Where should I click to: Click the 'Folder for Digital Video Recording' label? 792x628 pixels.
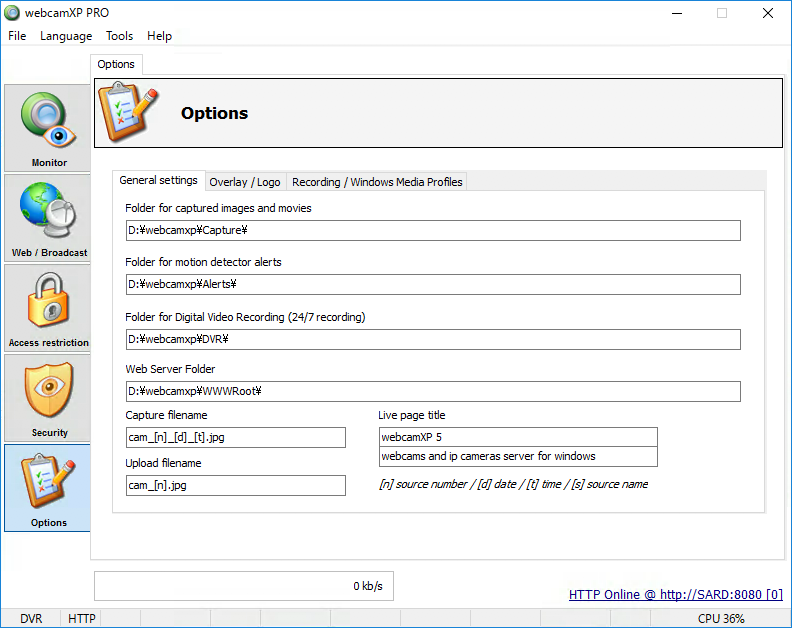coord(245,317)
